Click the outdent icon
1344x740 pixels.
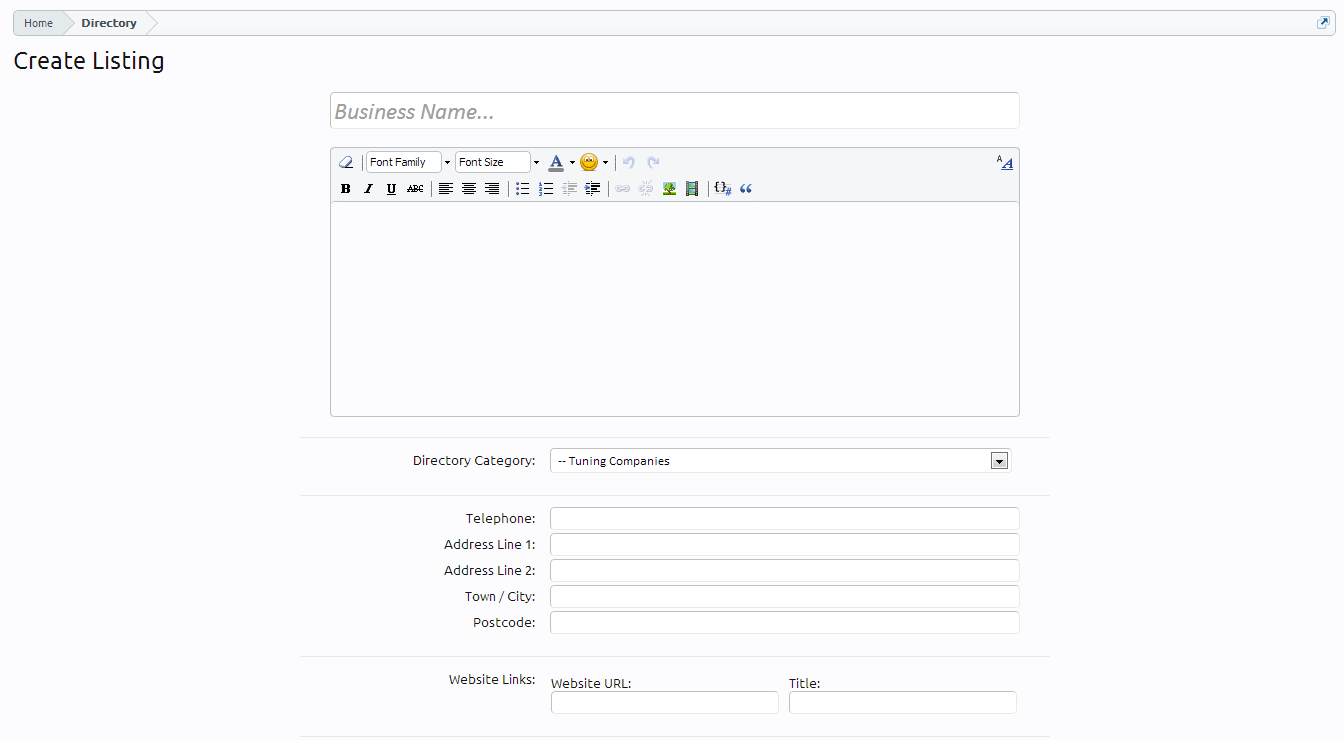click(x=569, y=188)
